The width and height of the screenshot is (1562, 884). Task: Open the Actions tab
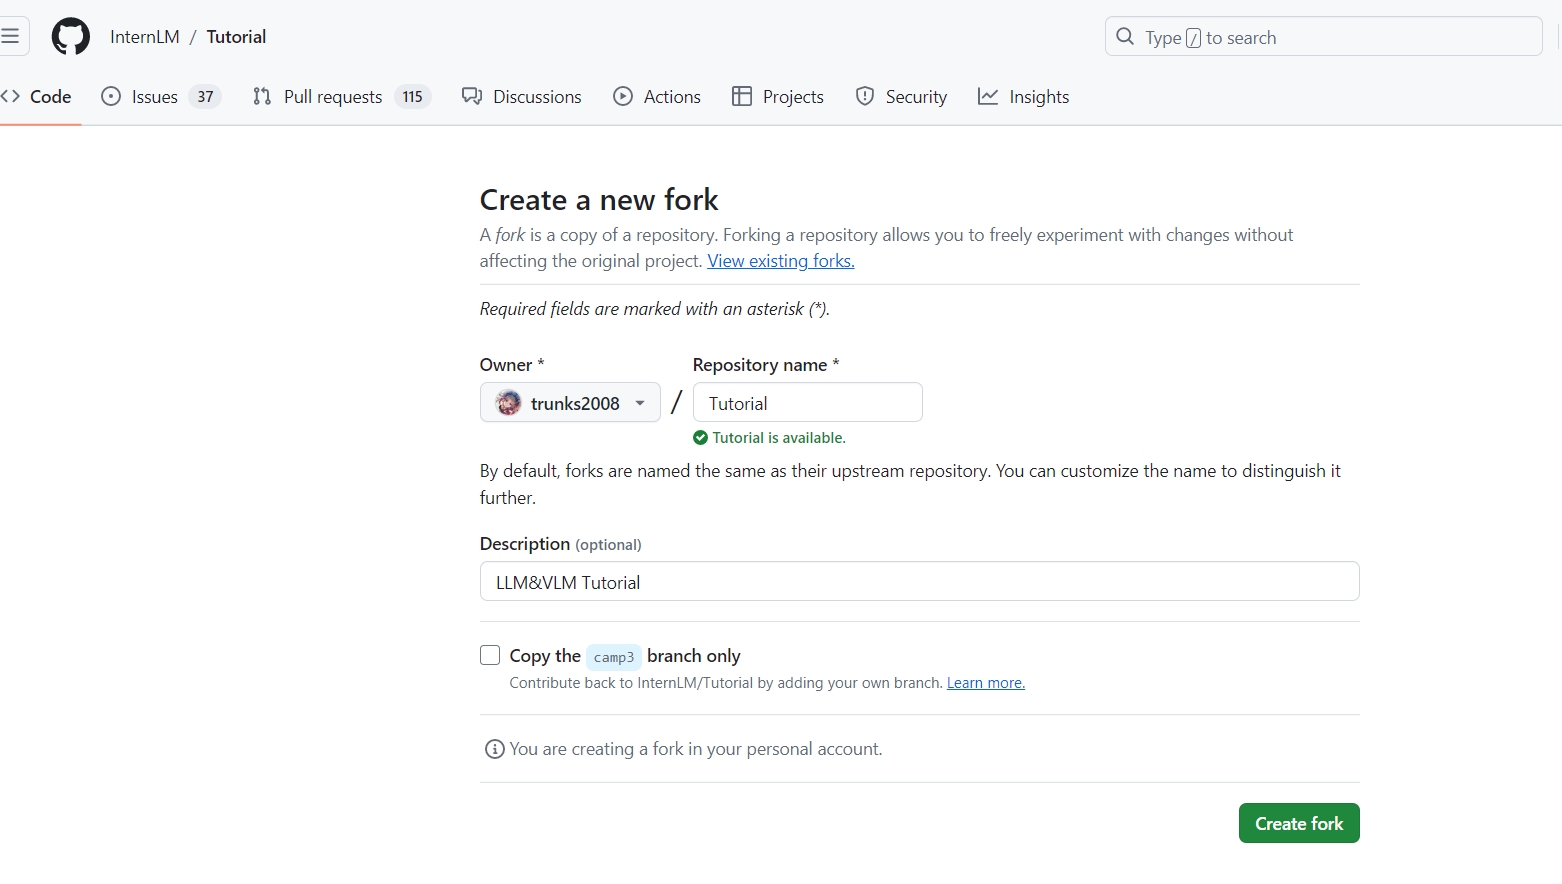(657, 97)
